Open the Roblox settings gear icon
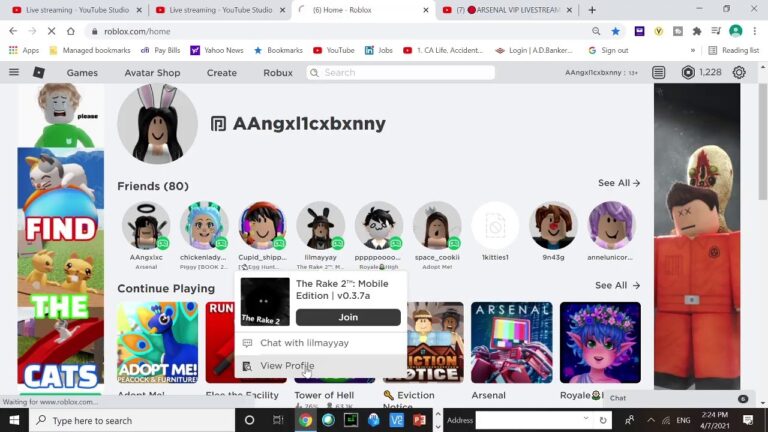 (739, 72)
